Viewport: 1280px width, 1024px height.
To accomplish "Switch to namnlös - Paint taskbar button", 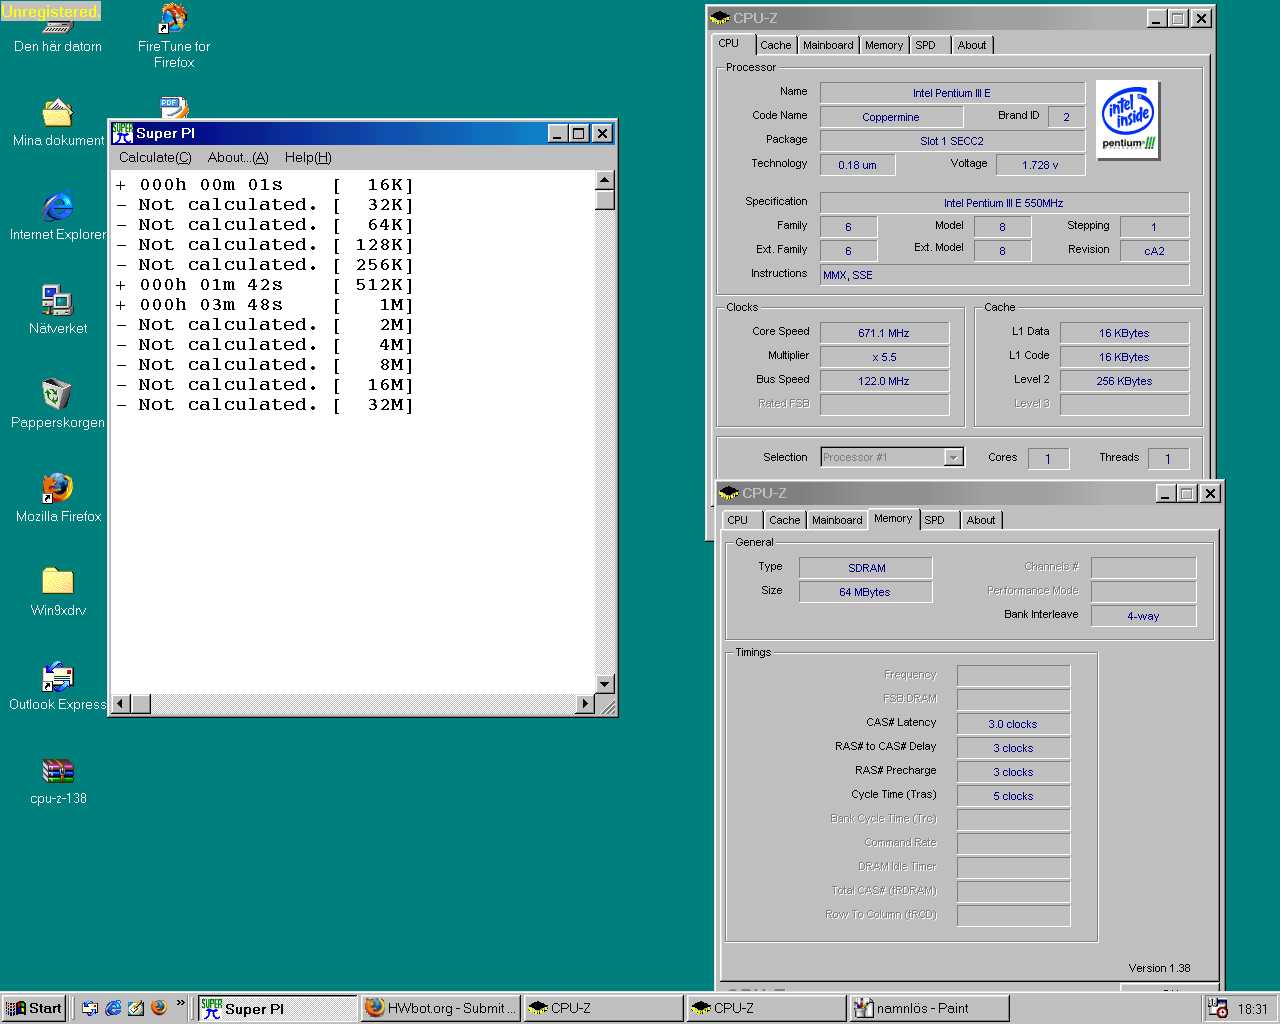I will pyautogui.click(x=928, y=1008).
